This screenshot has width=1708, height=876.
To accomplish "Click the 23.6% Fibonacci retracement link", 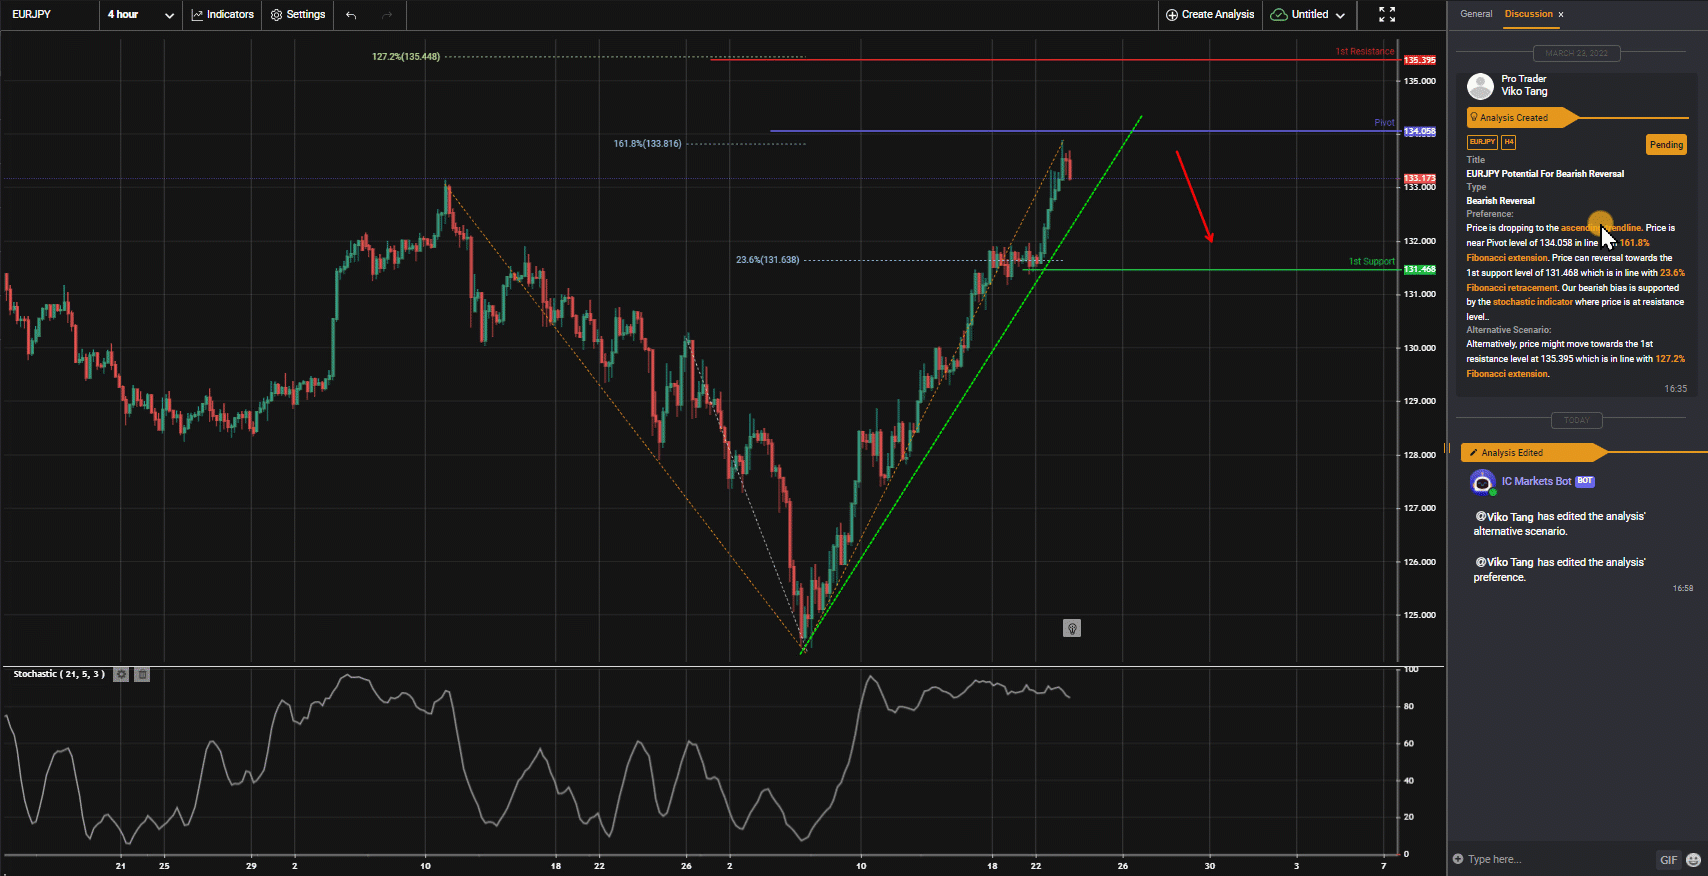I will (x=1575, y=280).
